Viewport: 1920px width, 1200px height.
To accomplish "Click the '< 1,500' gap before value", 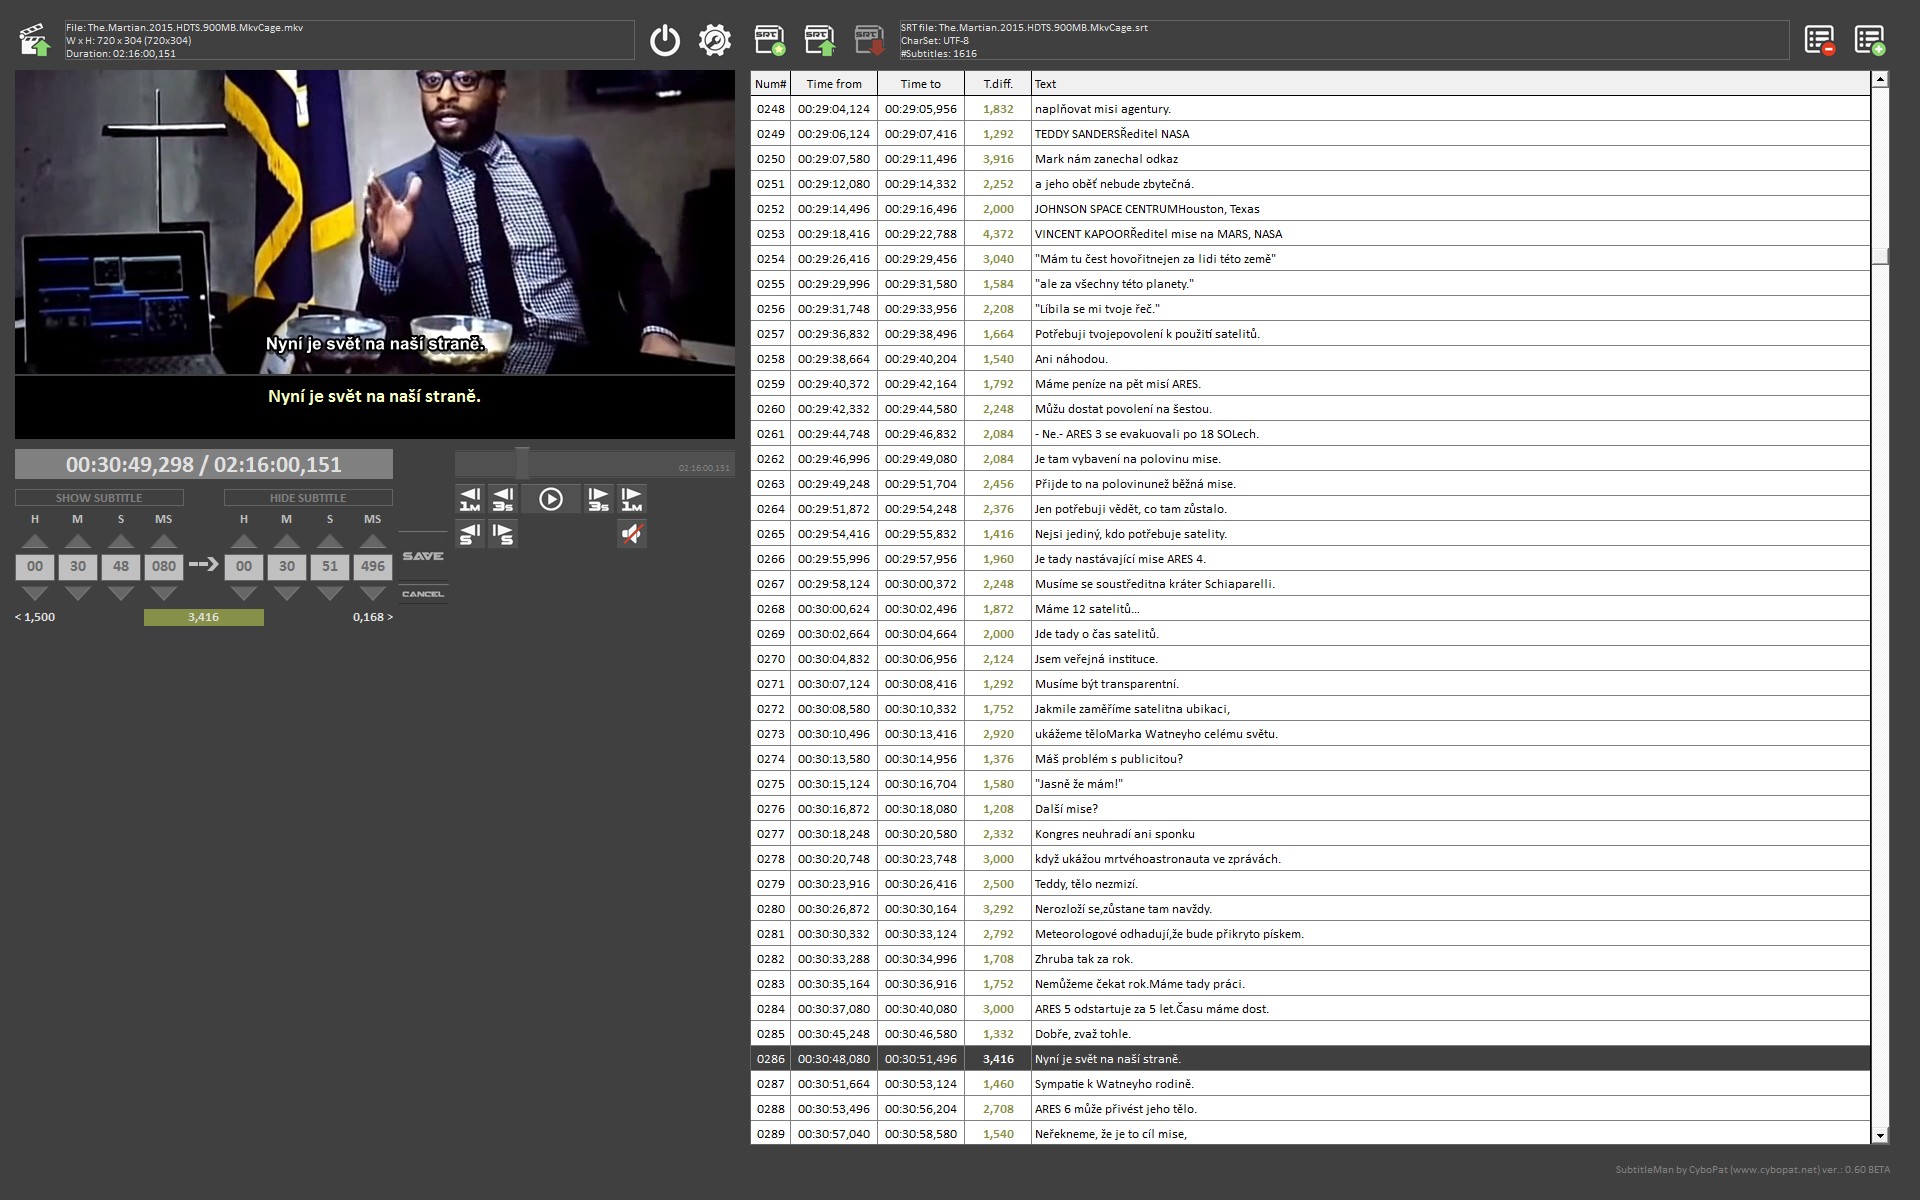I will coord(35,617).
